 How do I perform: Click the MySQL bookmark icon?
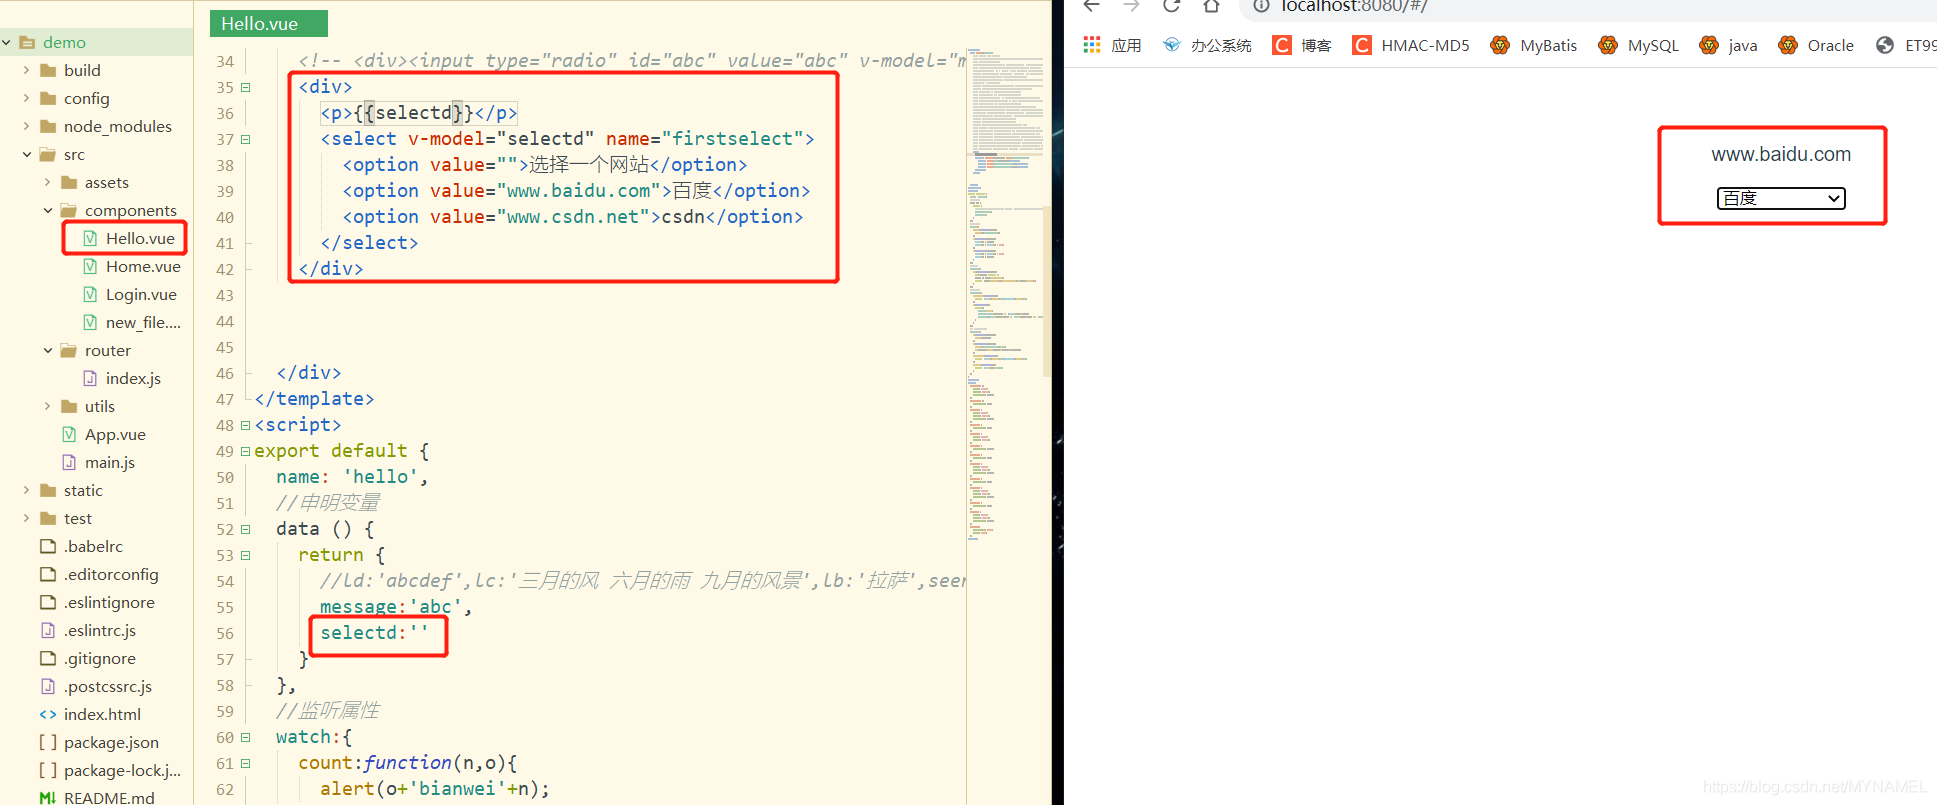pos(1608,45)
